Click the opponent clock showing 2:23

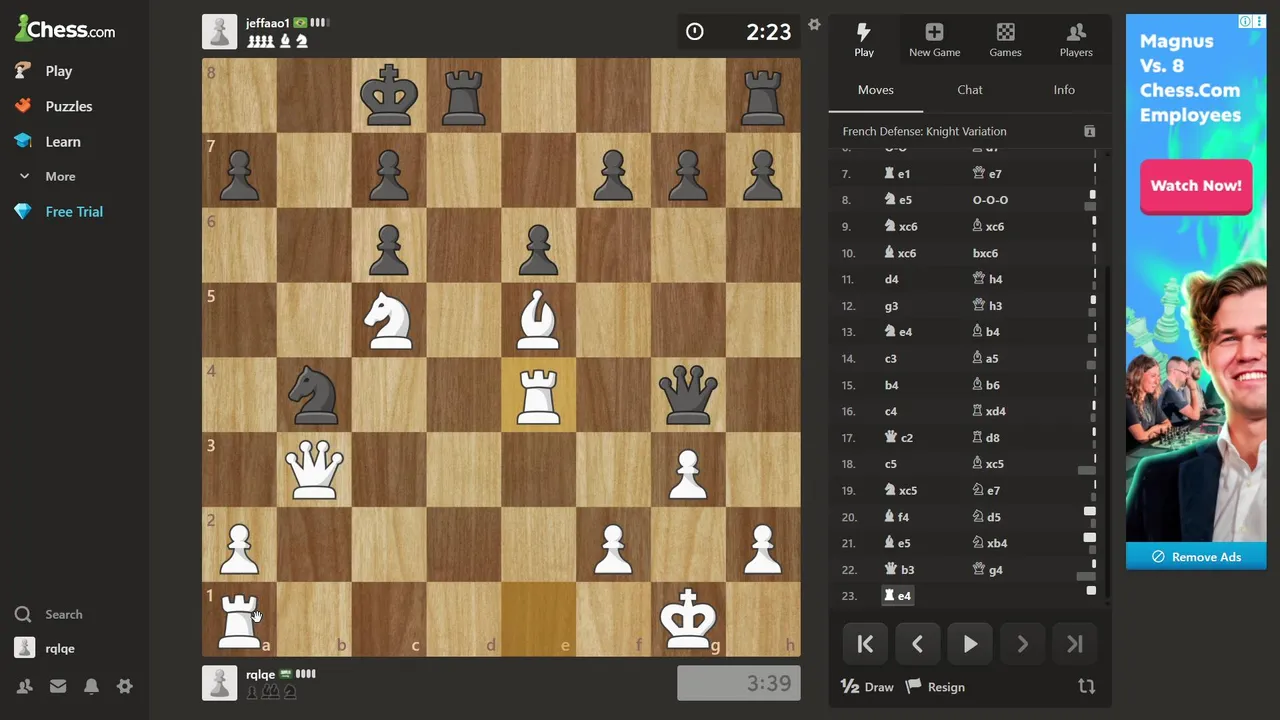point(739,32)
